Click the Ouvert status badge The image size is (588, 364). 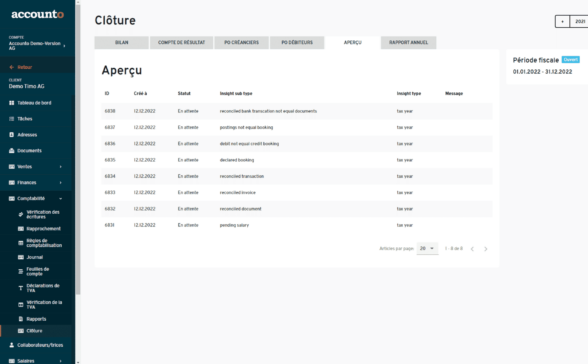571,60
